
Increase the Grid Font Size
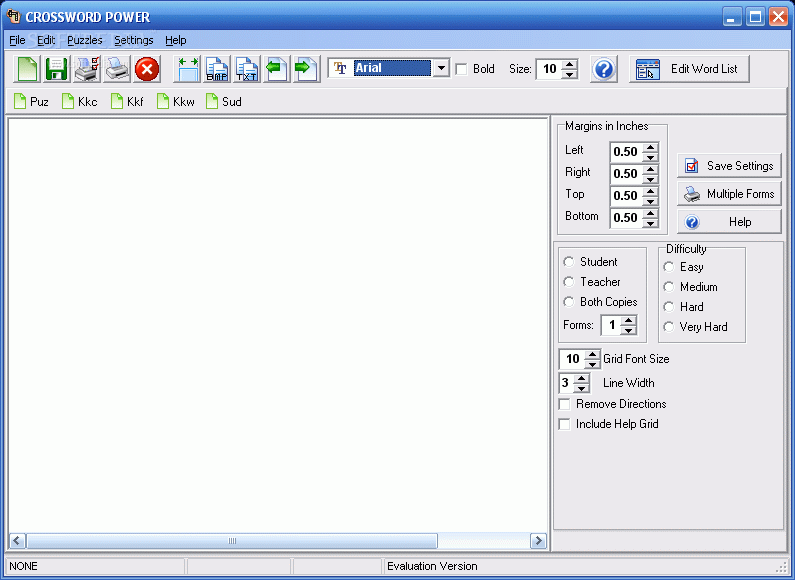click(592, 354)
